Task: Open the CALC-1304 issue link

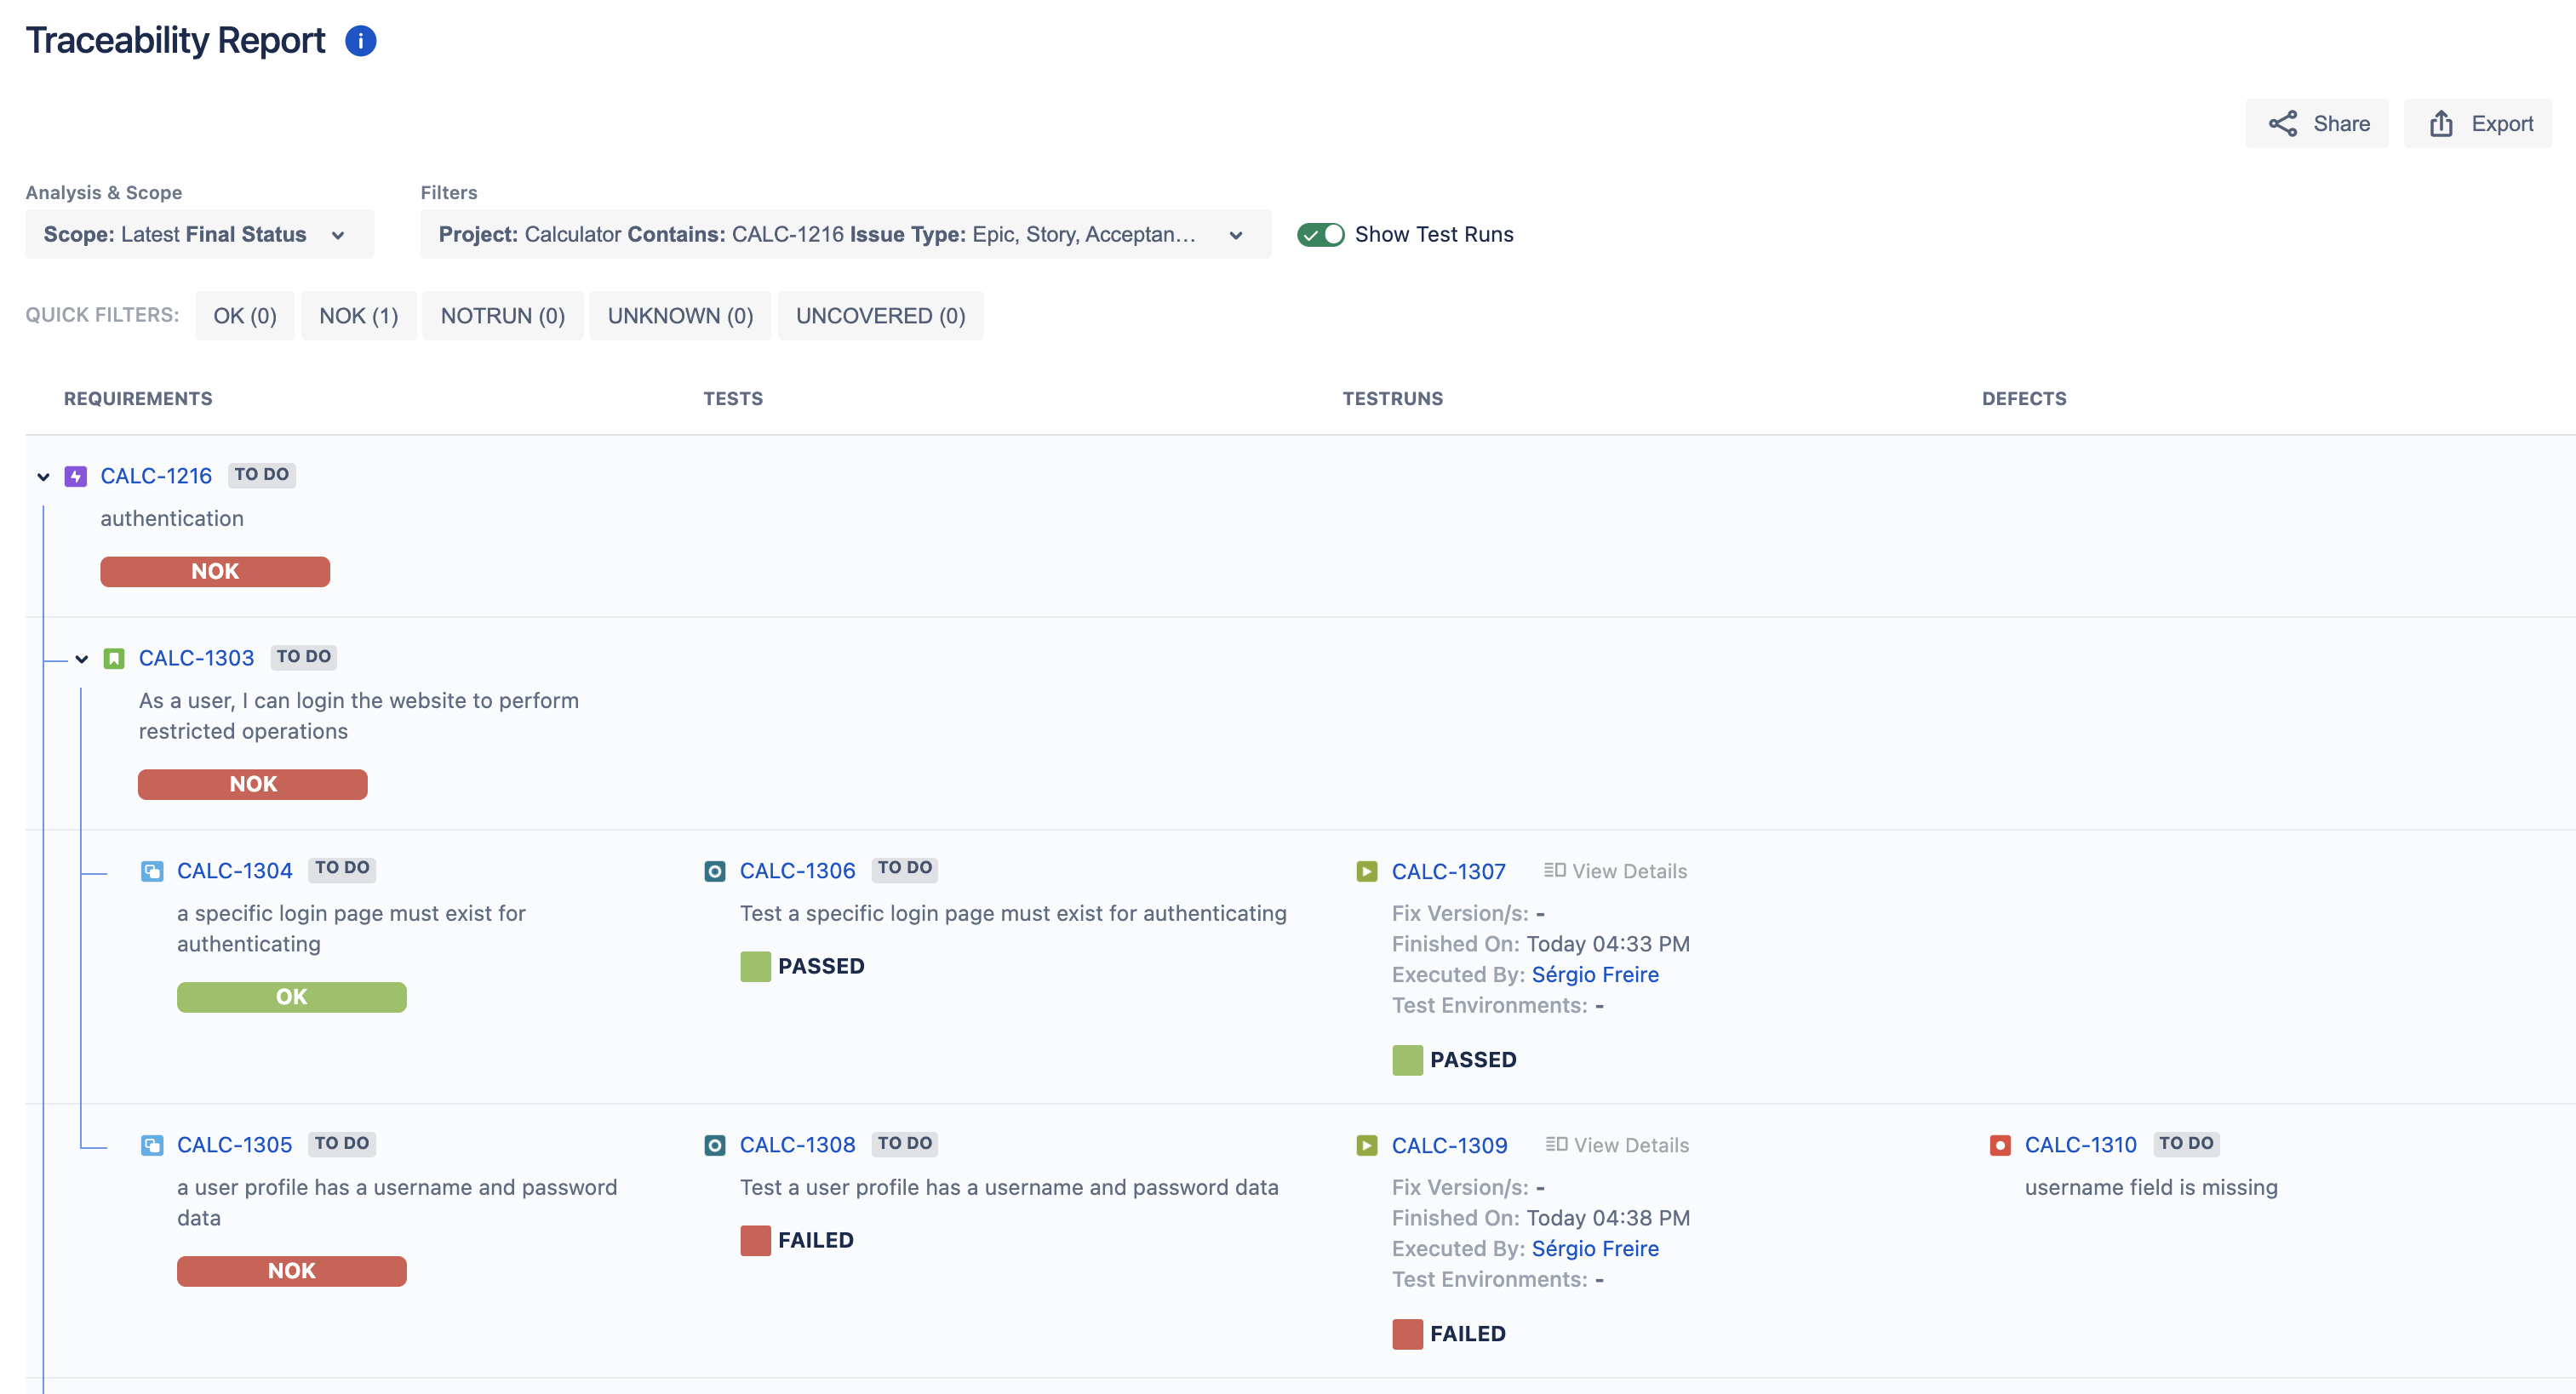Action: 235,871
